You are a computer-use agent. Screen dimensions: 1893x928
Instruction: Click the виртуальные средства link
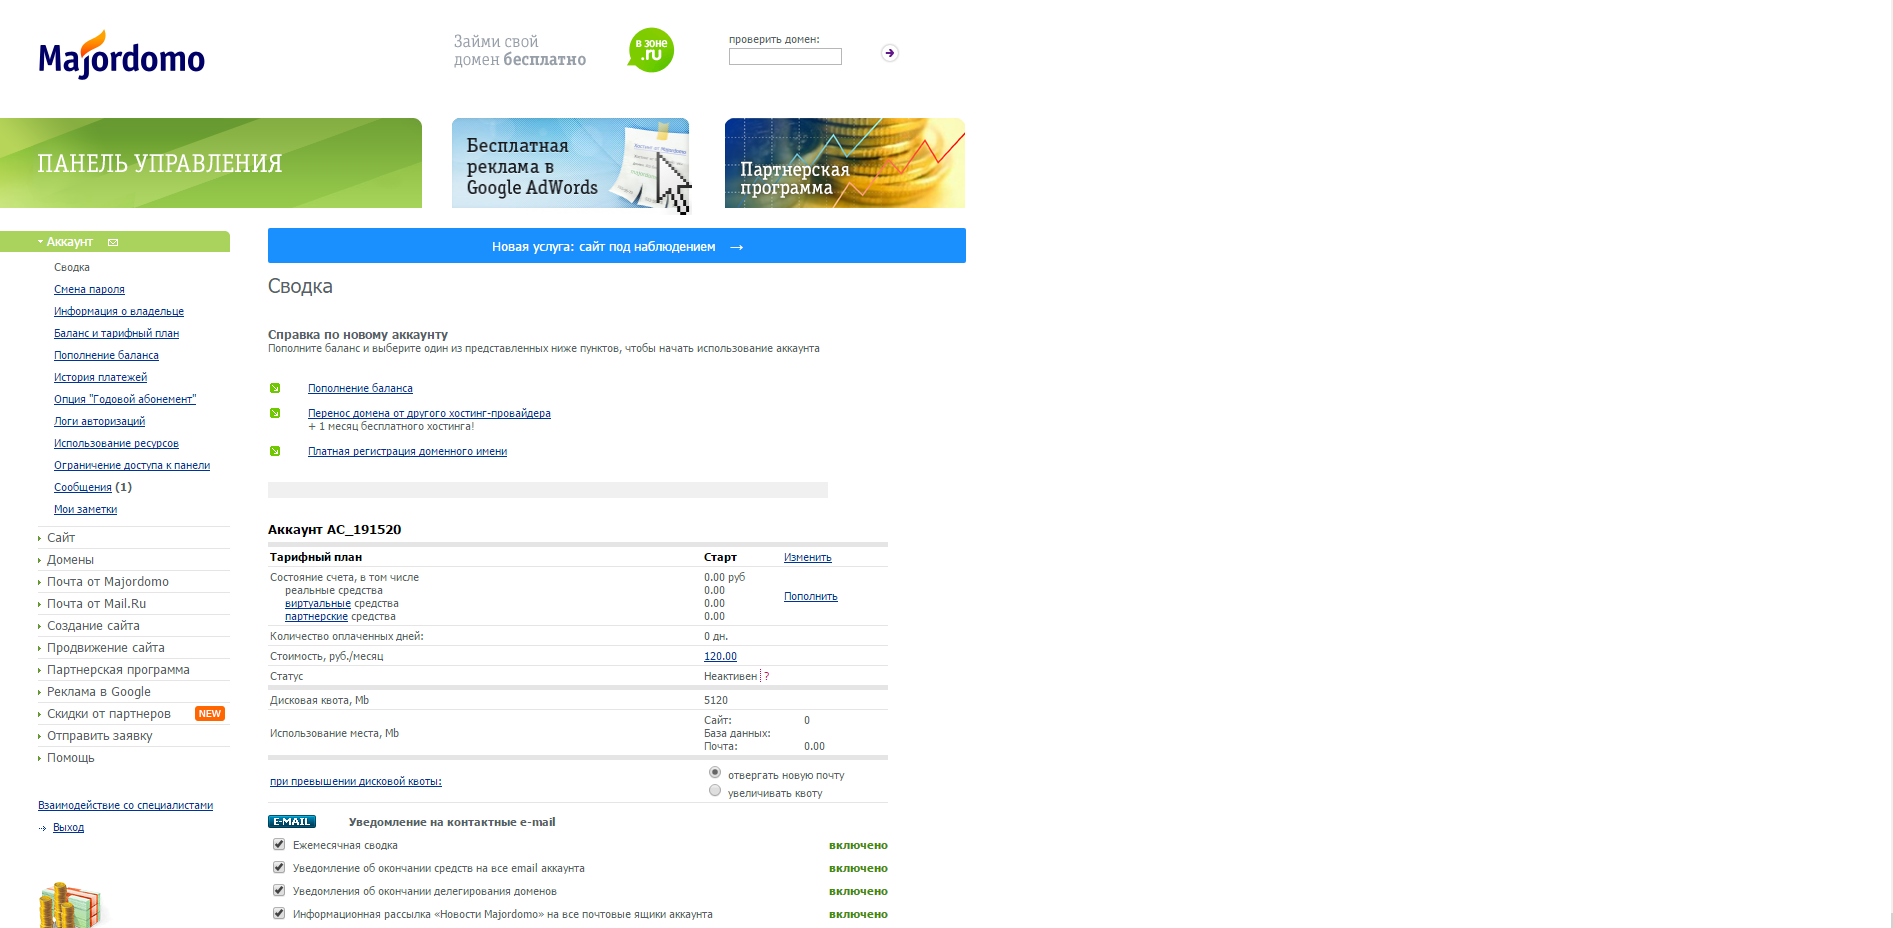[318, 603]
